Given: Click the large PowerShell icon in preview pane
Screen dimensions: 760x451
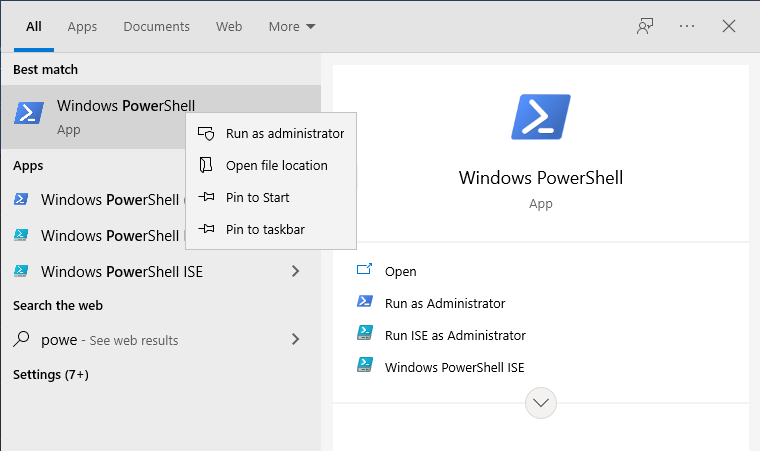Looking at the screenshot, I should (540, 116).
